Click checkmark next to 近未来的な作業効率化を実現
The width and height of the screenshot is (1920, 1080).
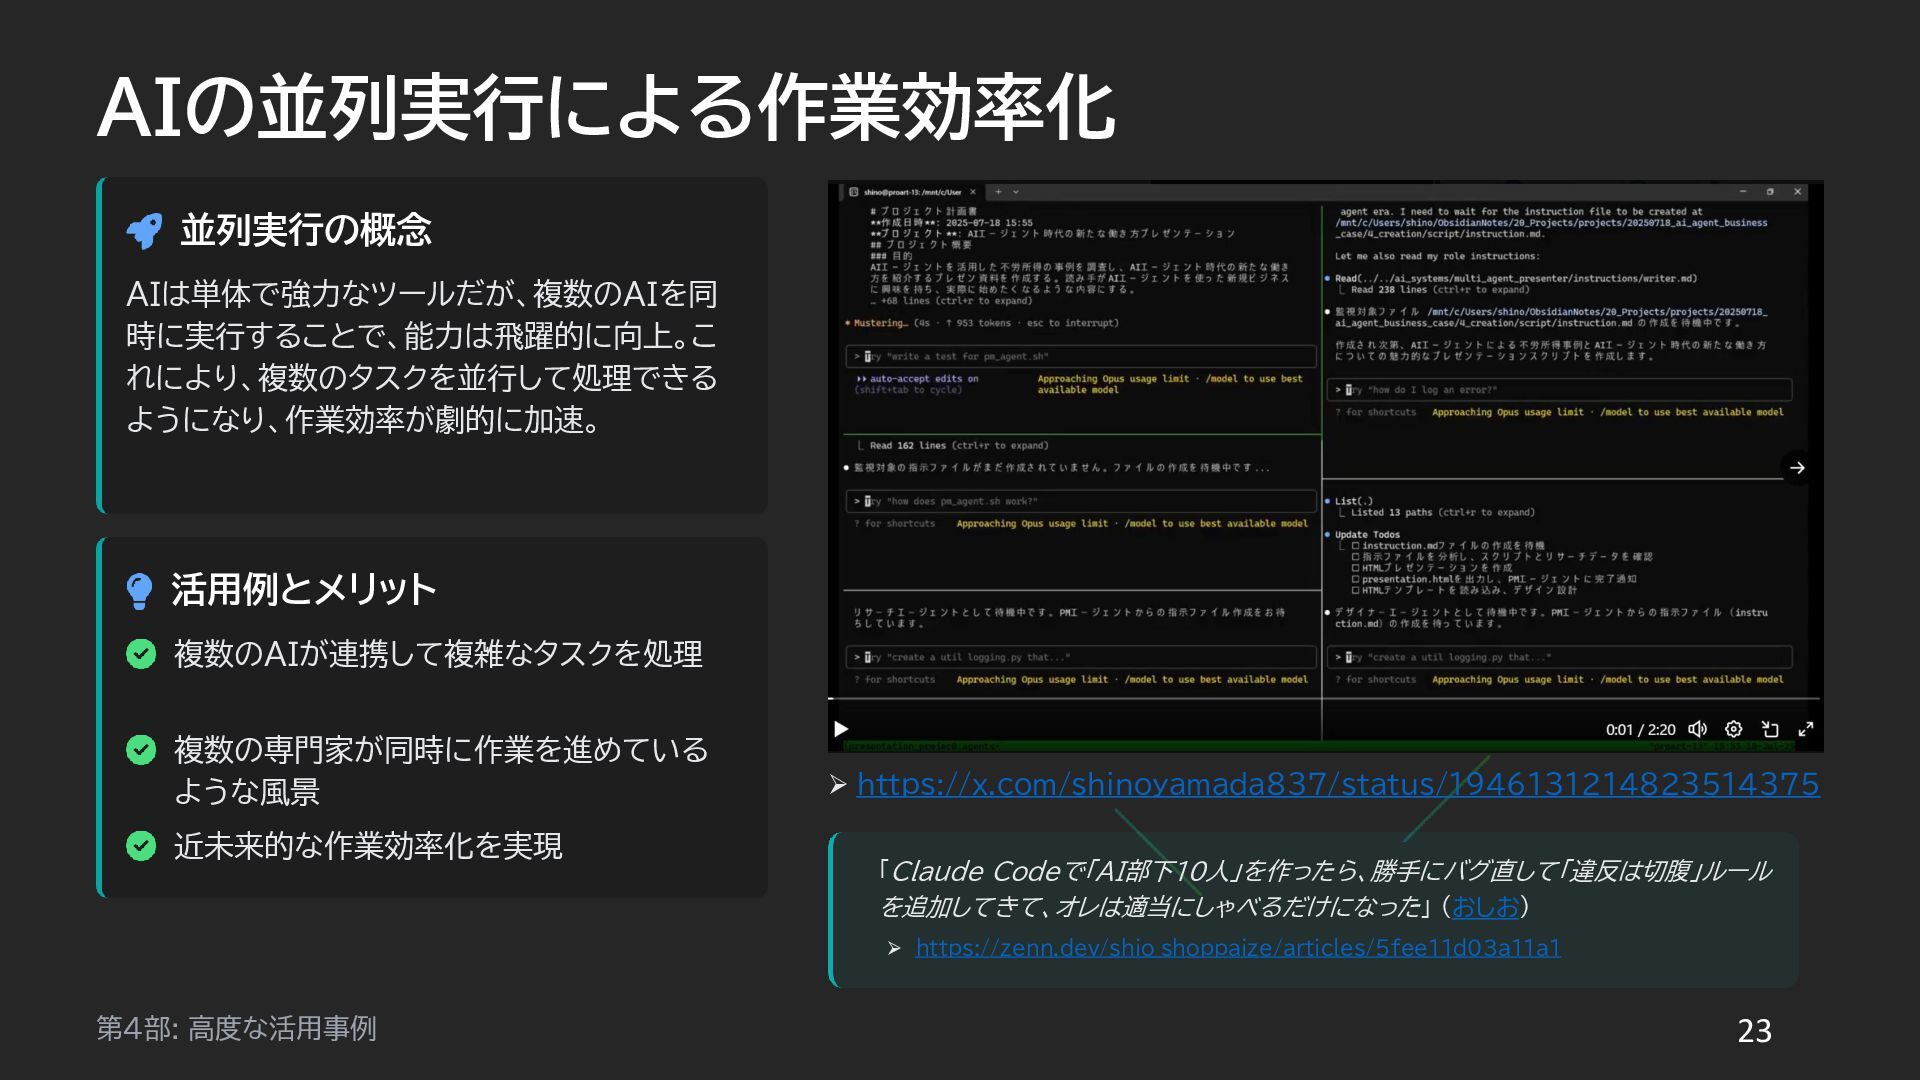(x=141, y=846)
